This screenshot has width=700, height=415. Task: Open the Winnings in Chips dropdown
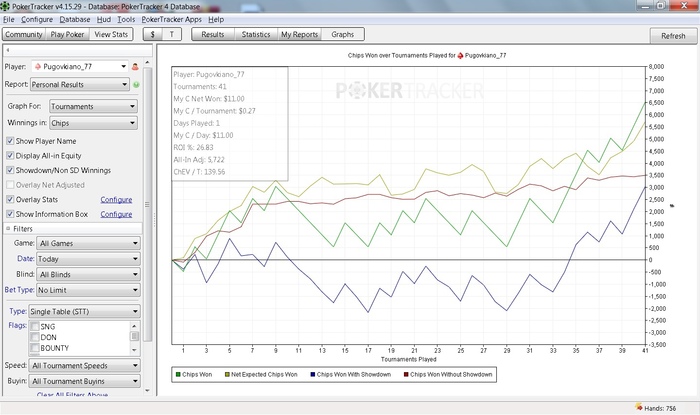point(93,123)
